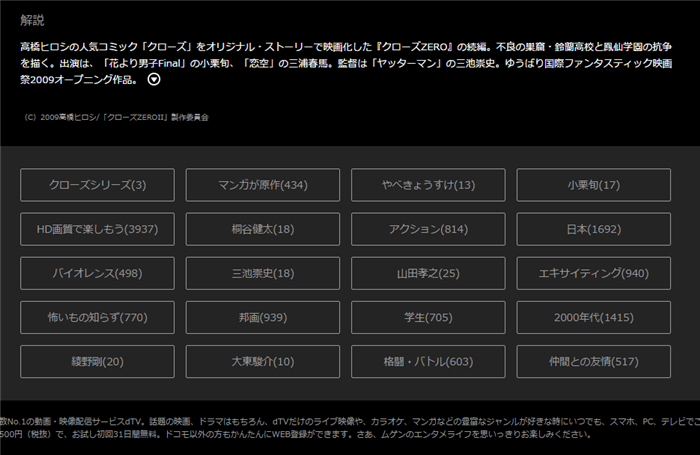Expand the description with the down-arrow icon
The height and width of the screenshot is (455, 700).
click(168, 82)
